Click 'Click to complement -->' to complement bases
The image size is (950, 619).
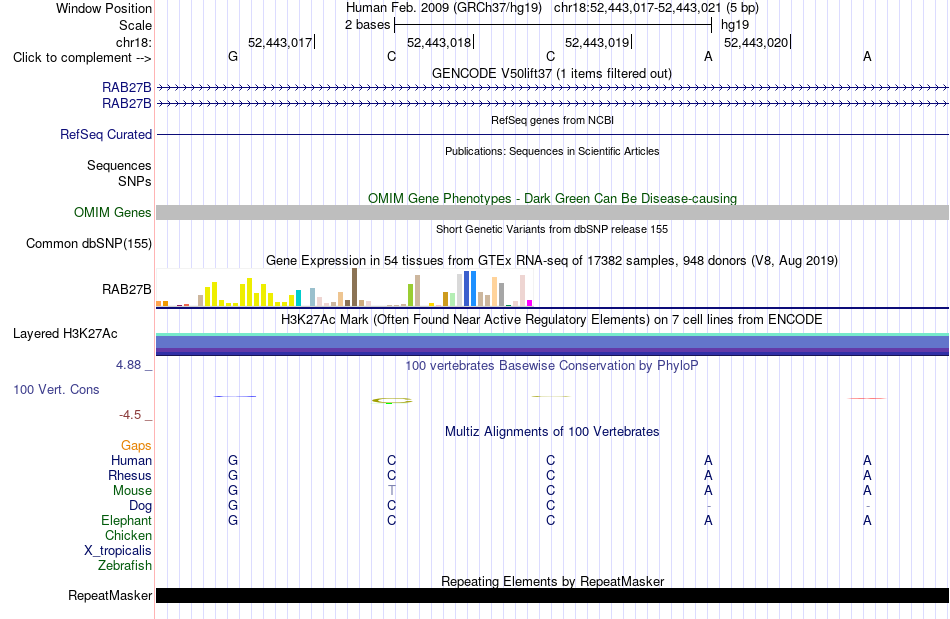tap(82, 58)
